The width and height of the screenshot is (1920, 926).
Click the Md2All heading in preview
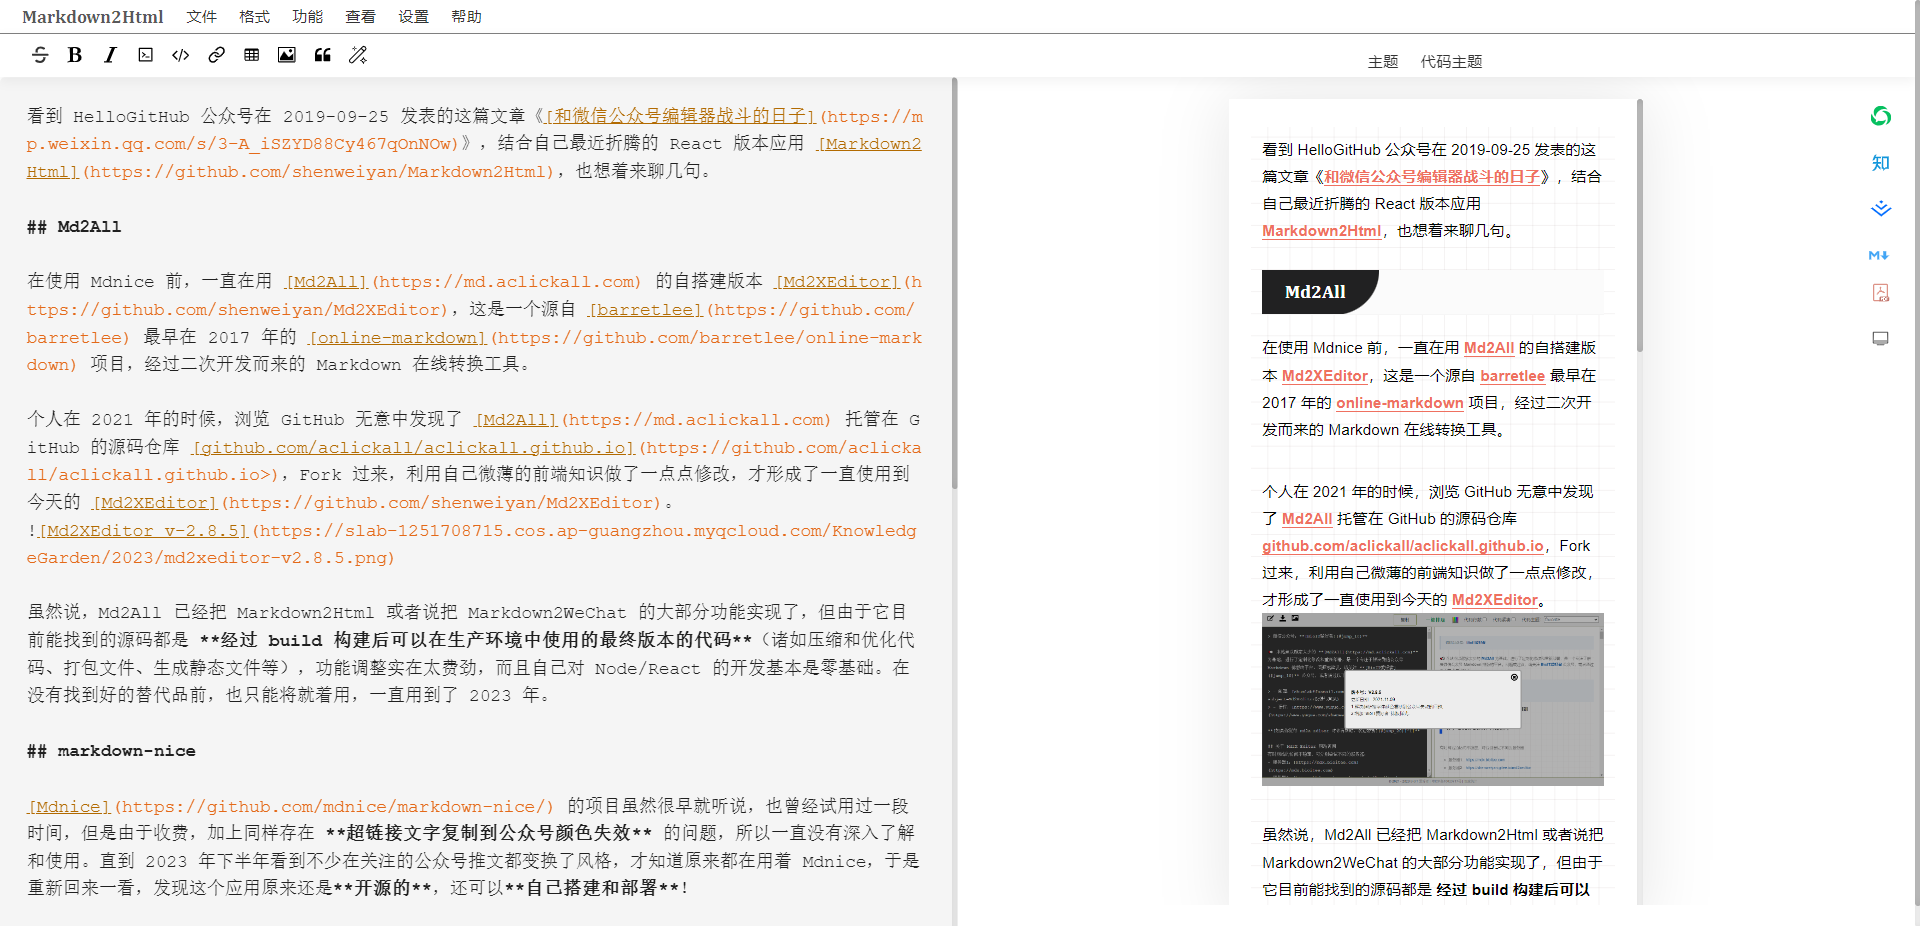[x=1315, y=292]
